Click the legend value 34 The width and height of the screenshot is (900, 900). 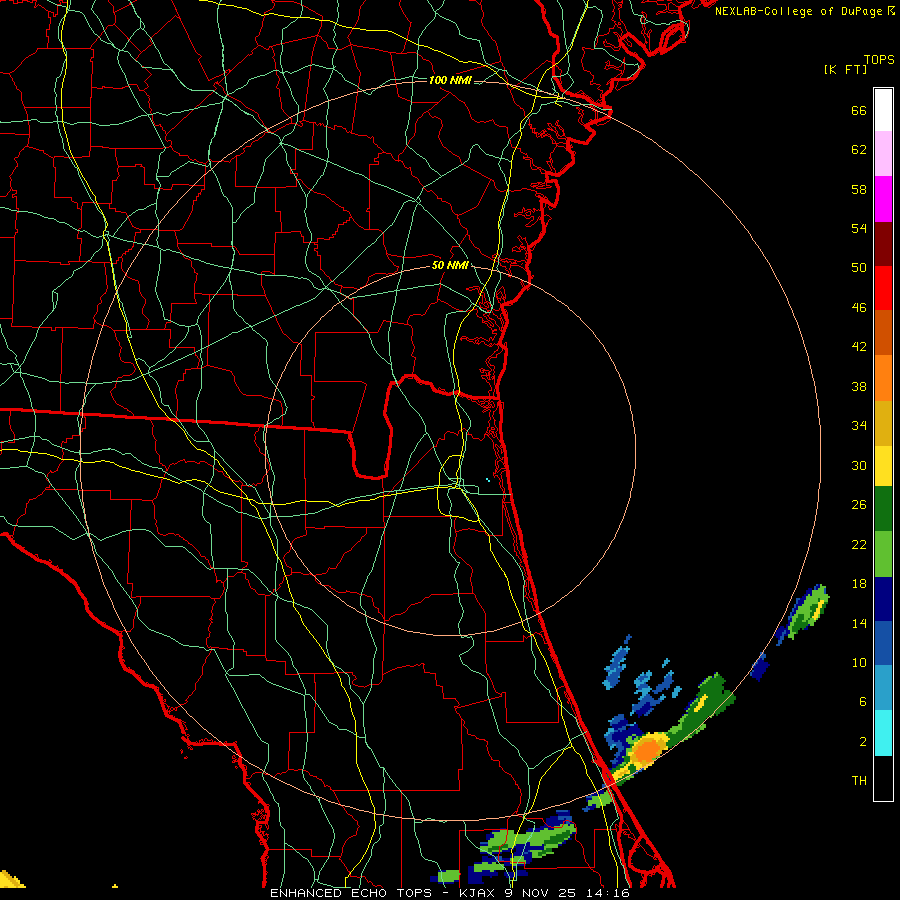click(x=859, y=426)
